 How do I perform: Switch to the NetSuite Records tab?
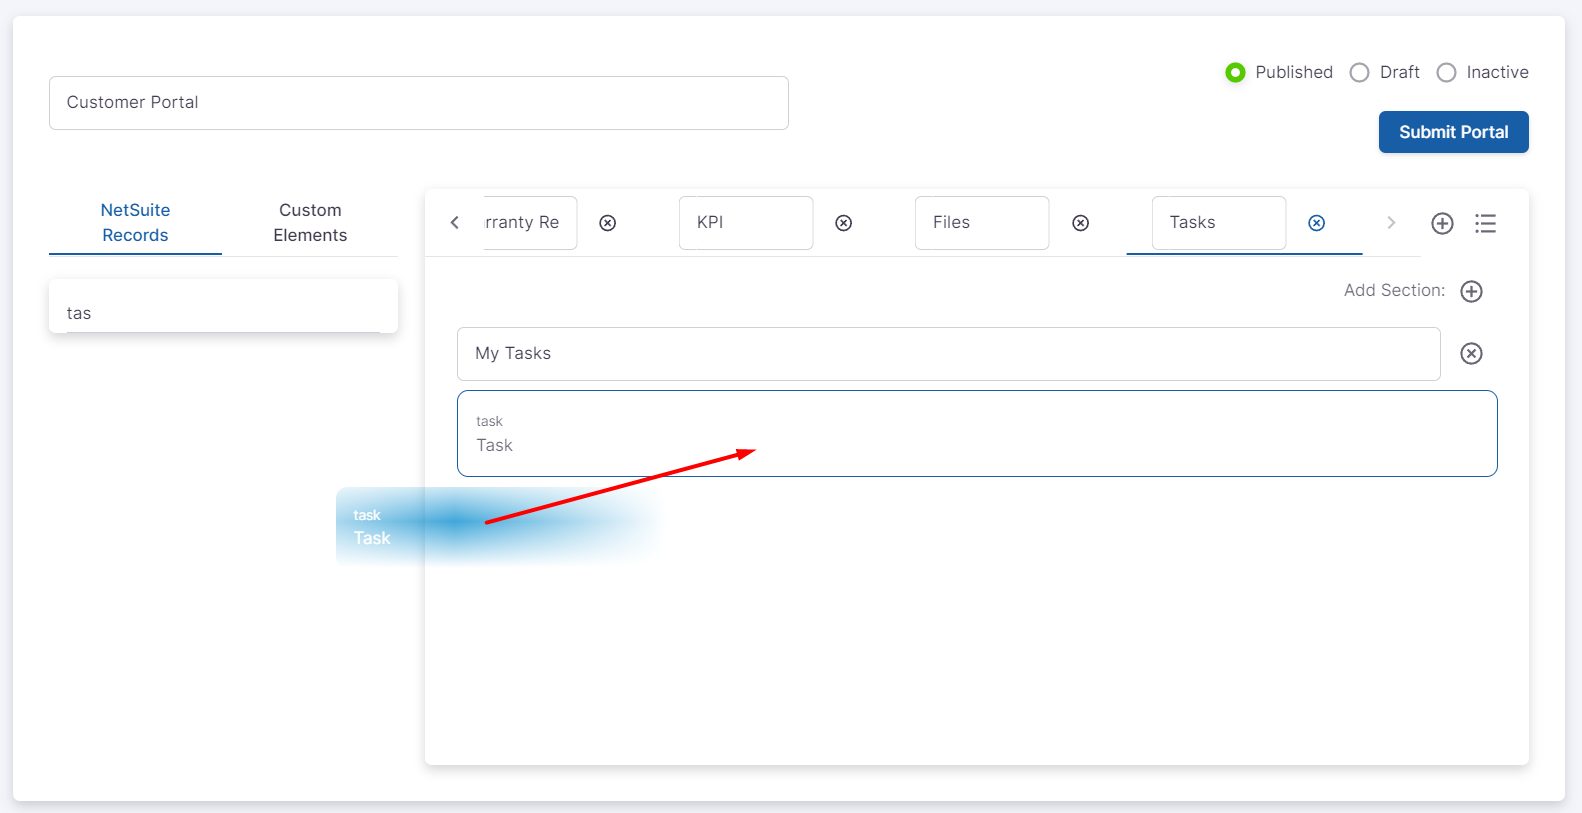(135, 222)
